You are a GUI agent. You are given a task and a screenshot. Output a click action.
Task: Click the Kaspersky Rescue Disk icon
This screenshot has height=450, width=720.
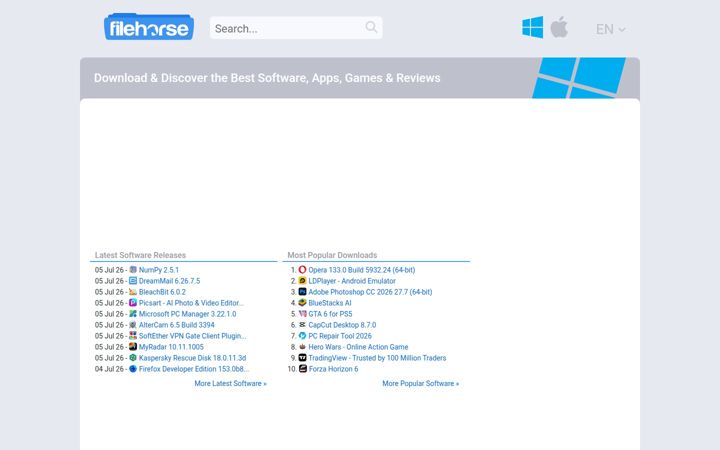[x=133, y=358]
